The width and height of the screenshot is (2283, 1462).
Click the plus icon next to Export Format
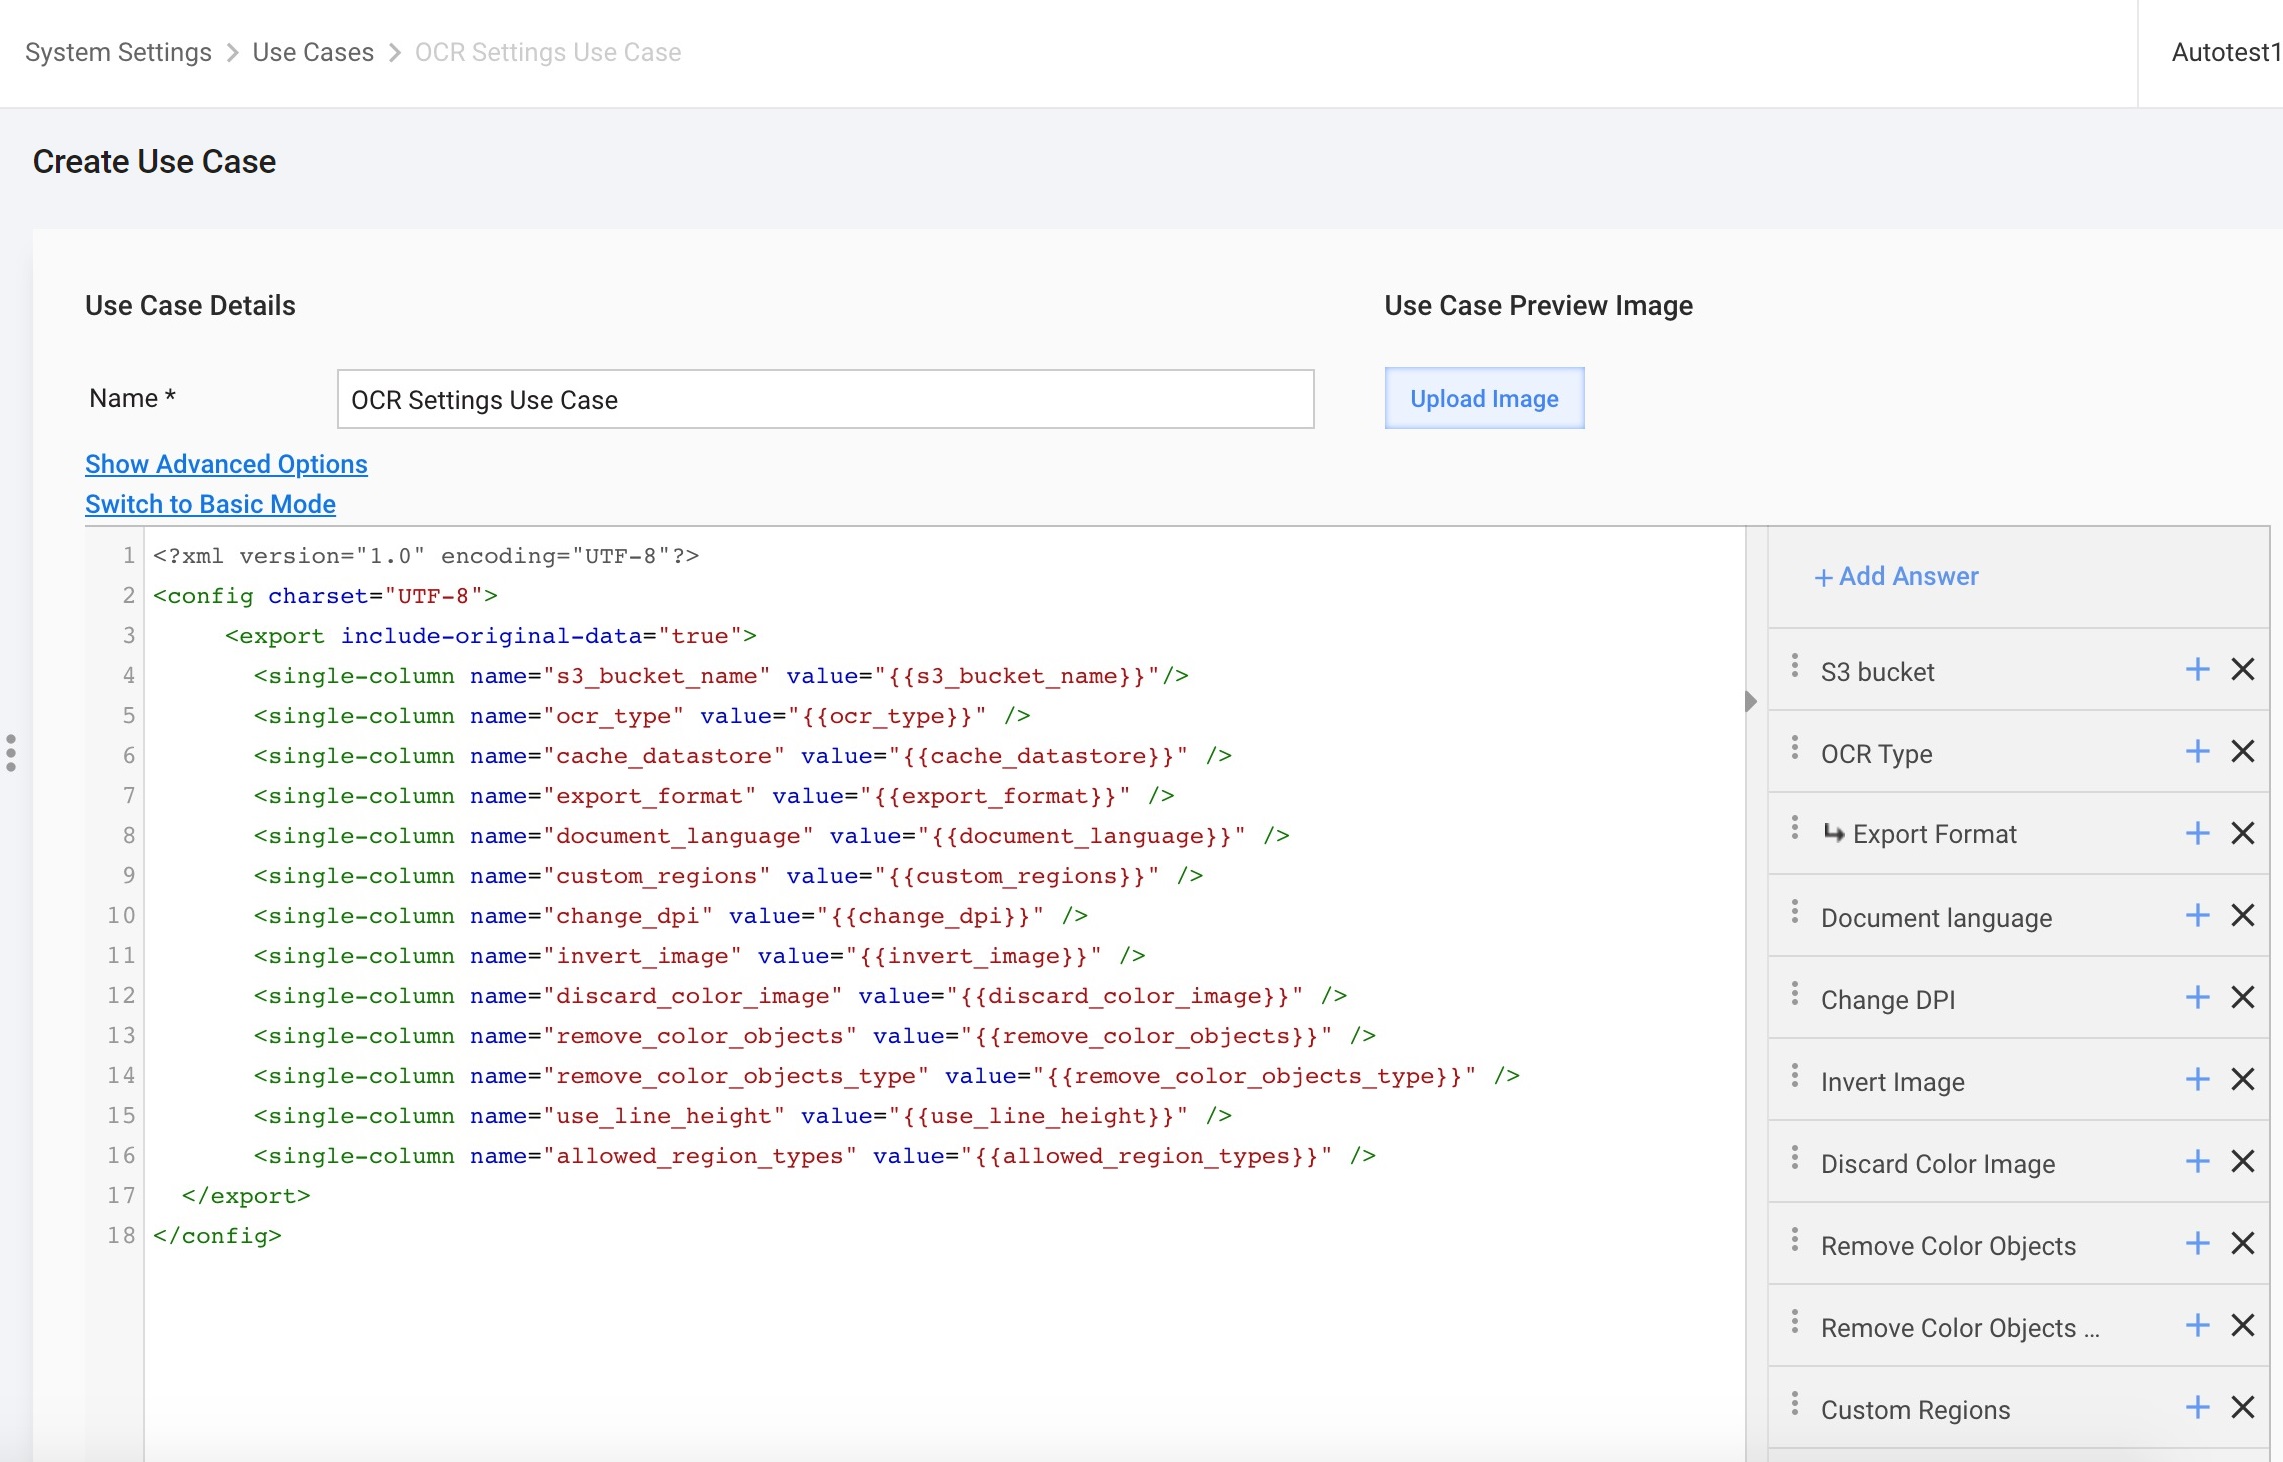pos(2197,833)
